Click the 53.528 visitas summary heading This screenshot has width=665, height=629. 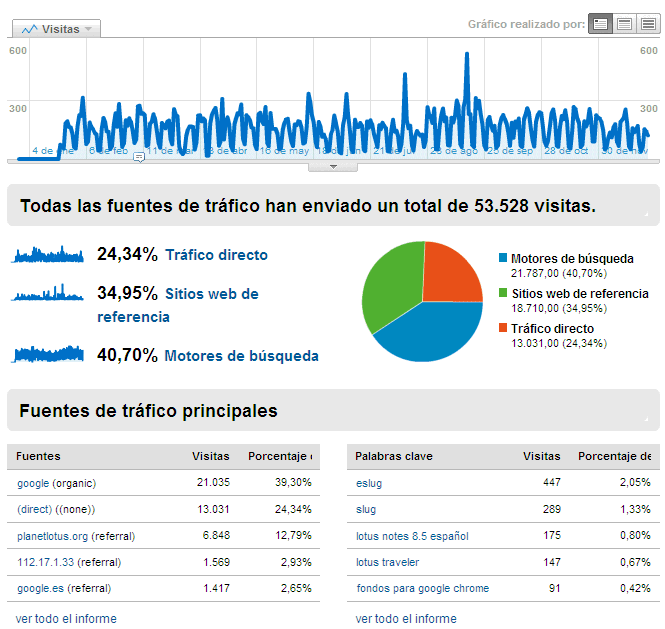(308, 206)
